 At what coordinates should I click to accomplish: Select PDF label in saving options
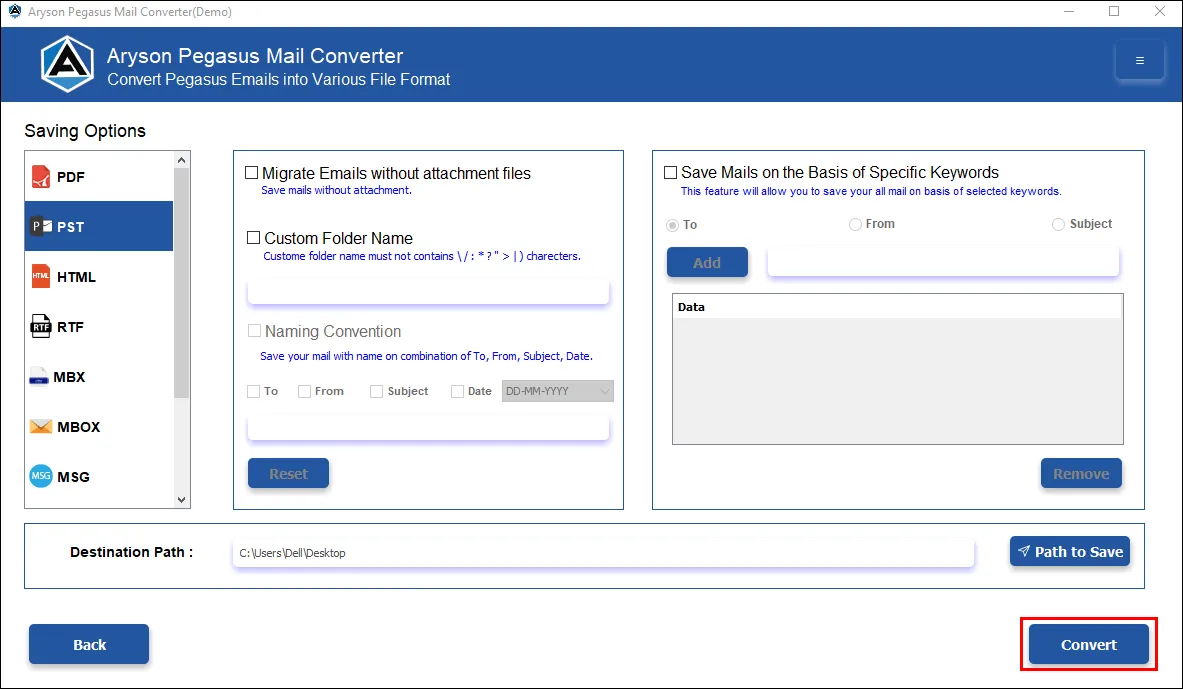pyautogui.click(x=71, y=177)
